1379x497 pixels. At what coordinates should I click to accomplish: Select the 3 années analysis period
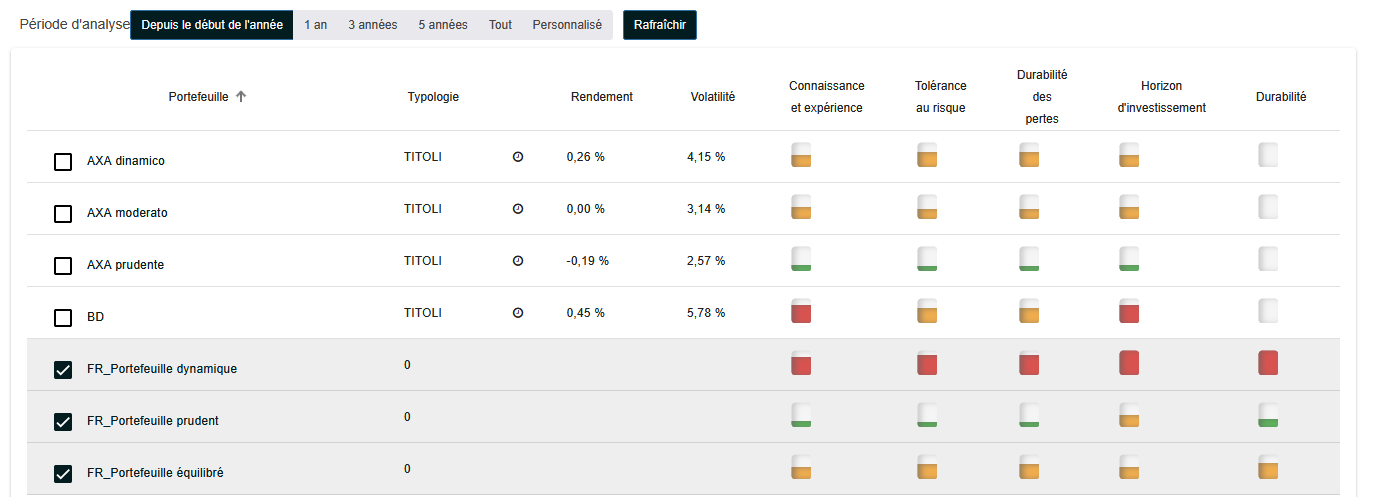[372, 25]
